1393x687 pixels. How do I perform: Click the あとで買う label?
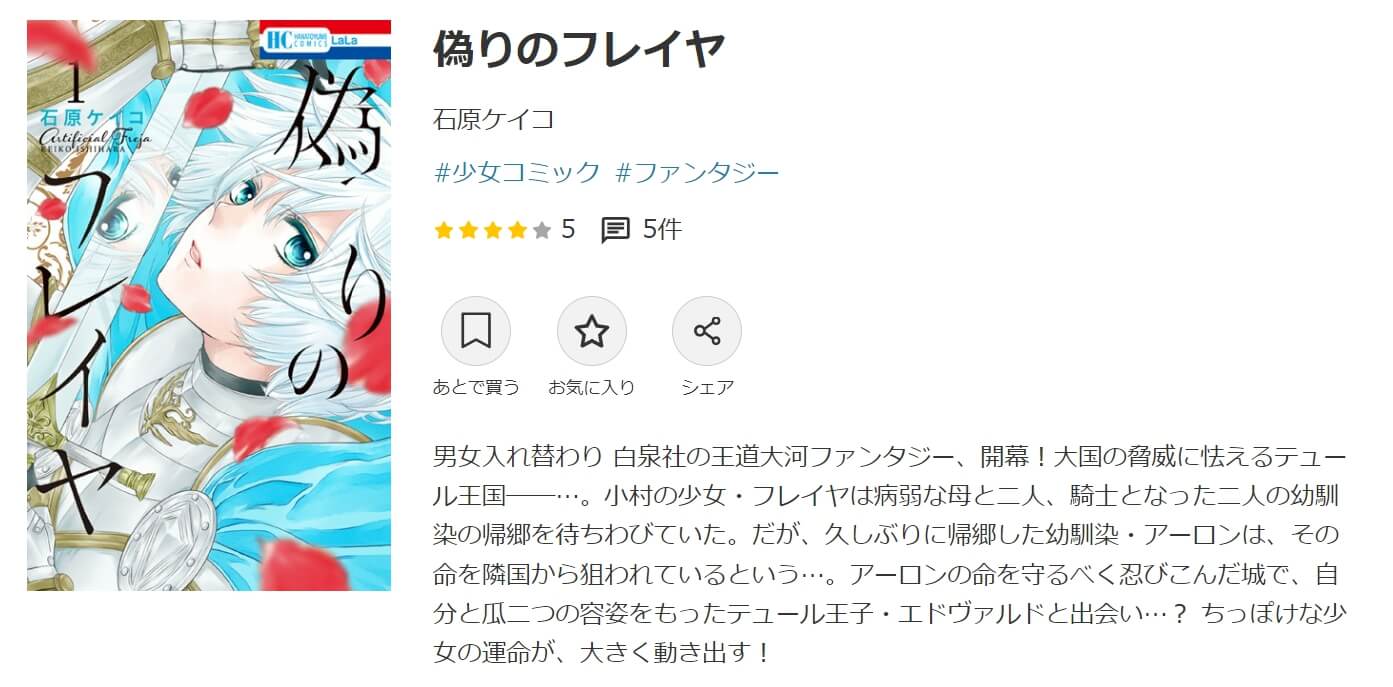[x=476, y=388]
